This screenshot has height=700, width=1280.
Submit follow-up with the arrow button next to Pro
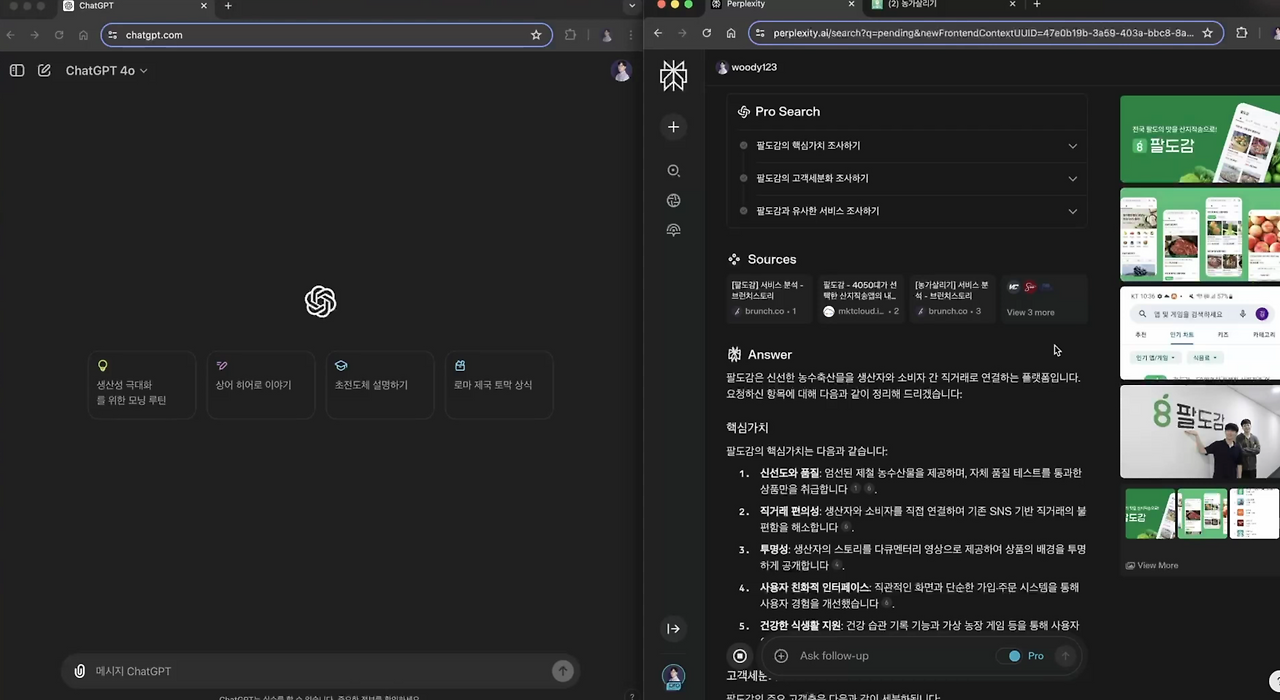point(1066,656)
